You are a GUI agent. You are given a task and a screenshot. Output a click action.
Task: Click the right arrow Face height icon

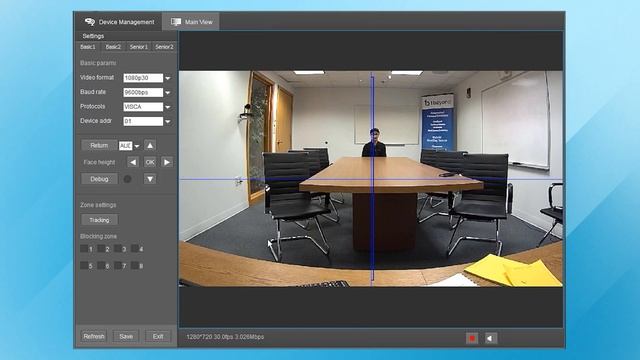tap(167, 162)
